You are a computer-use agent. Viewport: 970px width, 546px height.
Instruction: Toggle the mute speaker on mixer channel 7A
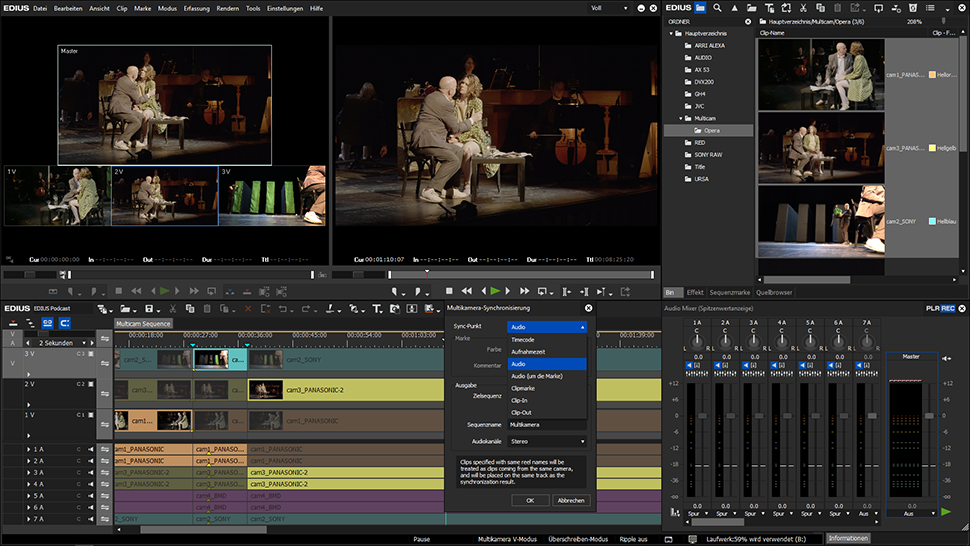(x=859, y=365)
